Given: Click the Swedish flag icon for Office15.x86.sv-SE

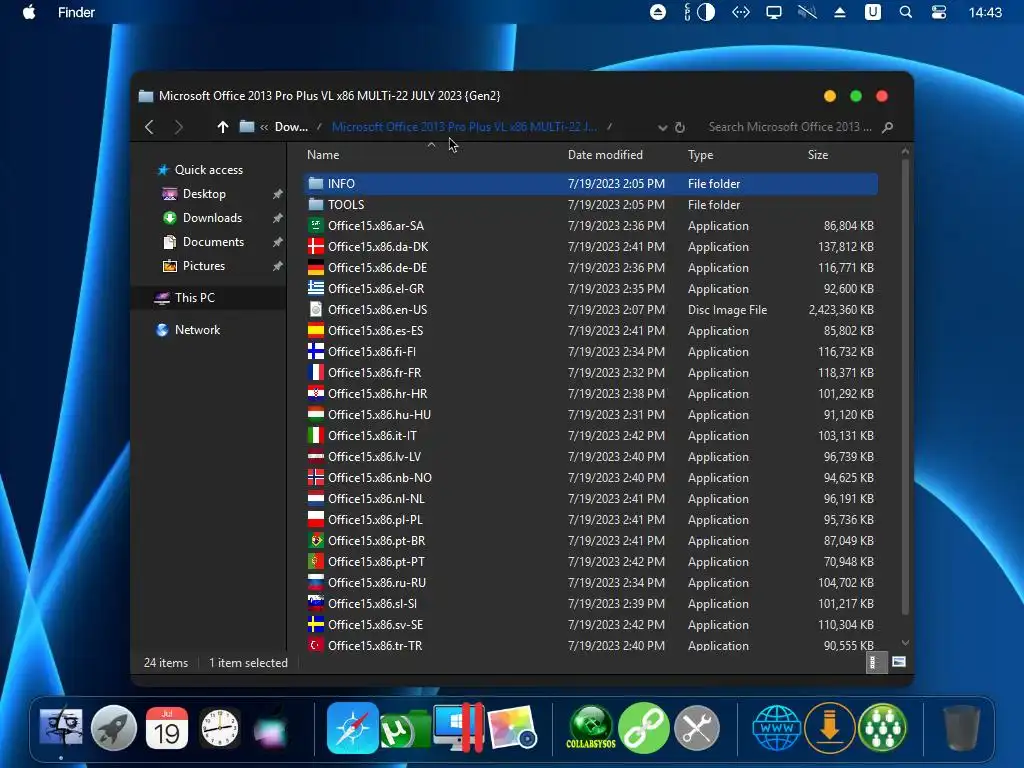Looking at the screenshot, I should pyautogui.click(x=316, y=624).
